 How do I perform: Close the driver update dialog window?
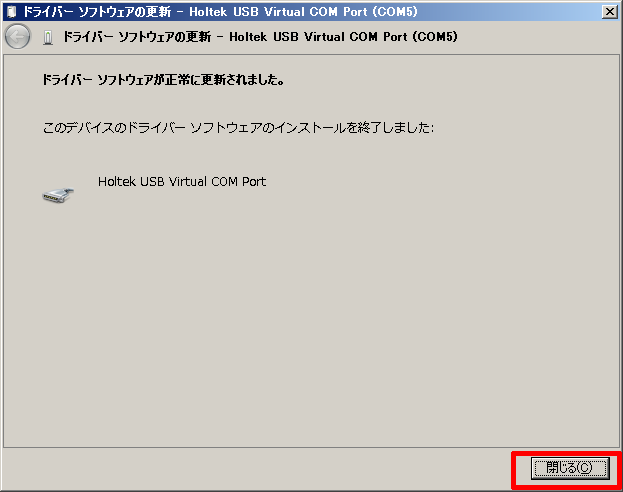point(609,12)
